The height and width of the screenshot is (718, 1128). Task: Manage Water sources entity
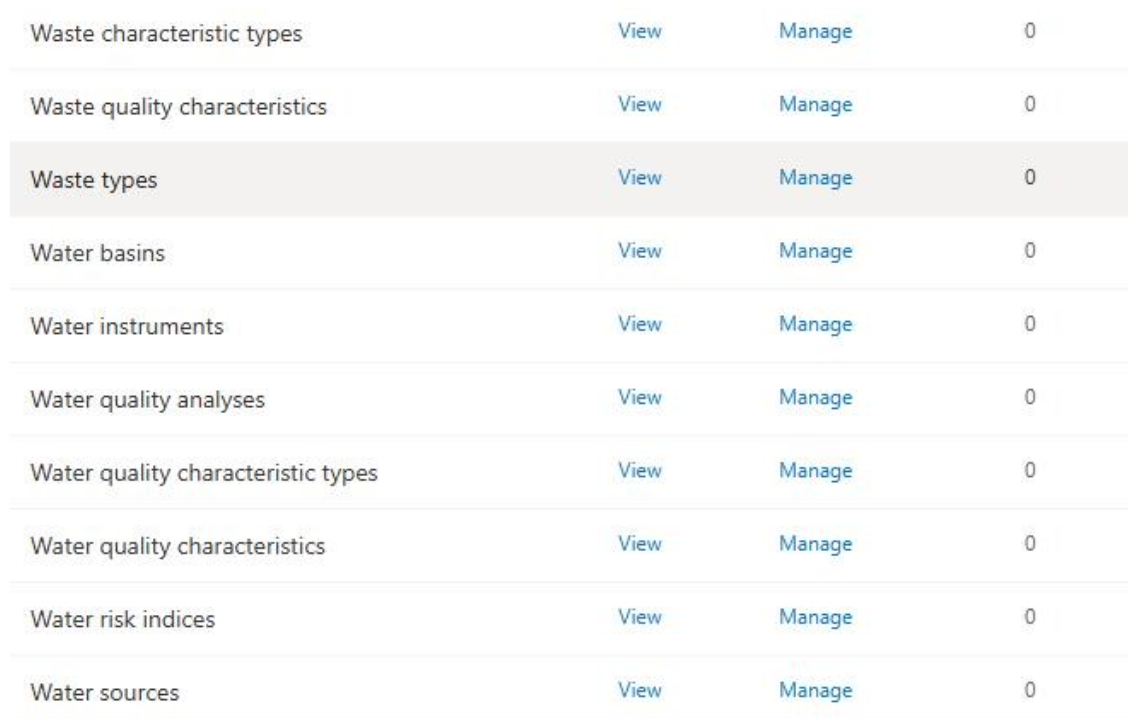coord(815,690)
